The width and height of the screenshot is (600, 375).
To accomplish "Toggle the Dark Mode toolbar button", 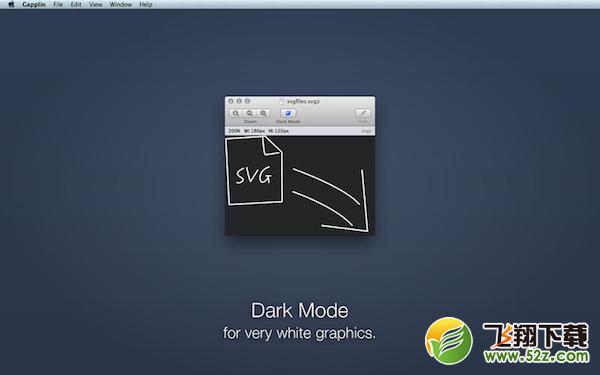I will 288,113.
